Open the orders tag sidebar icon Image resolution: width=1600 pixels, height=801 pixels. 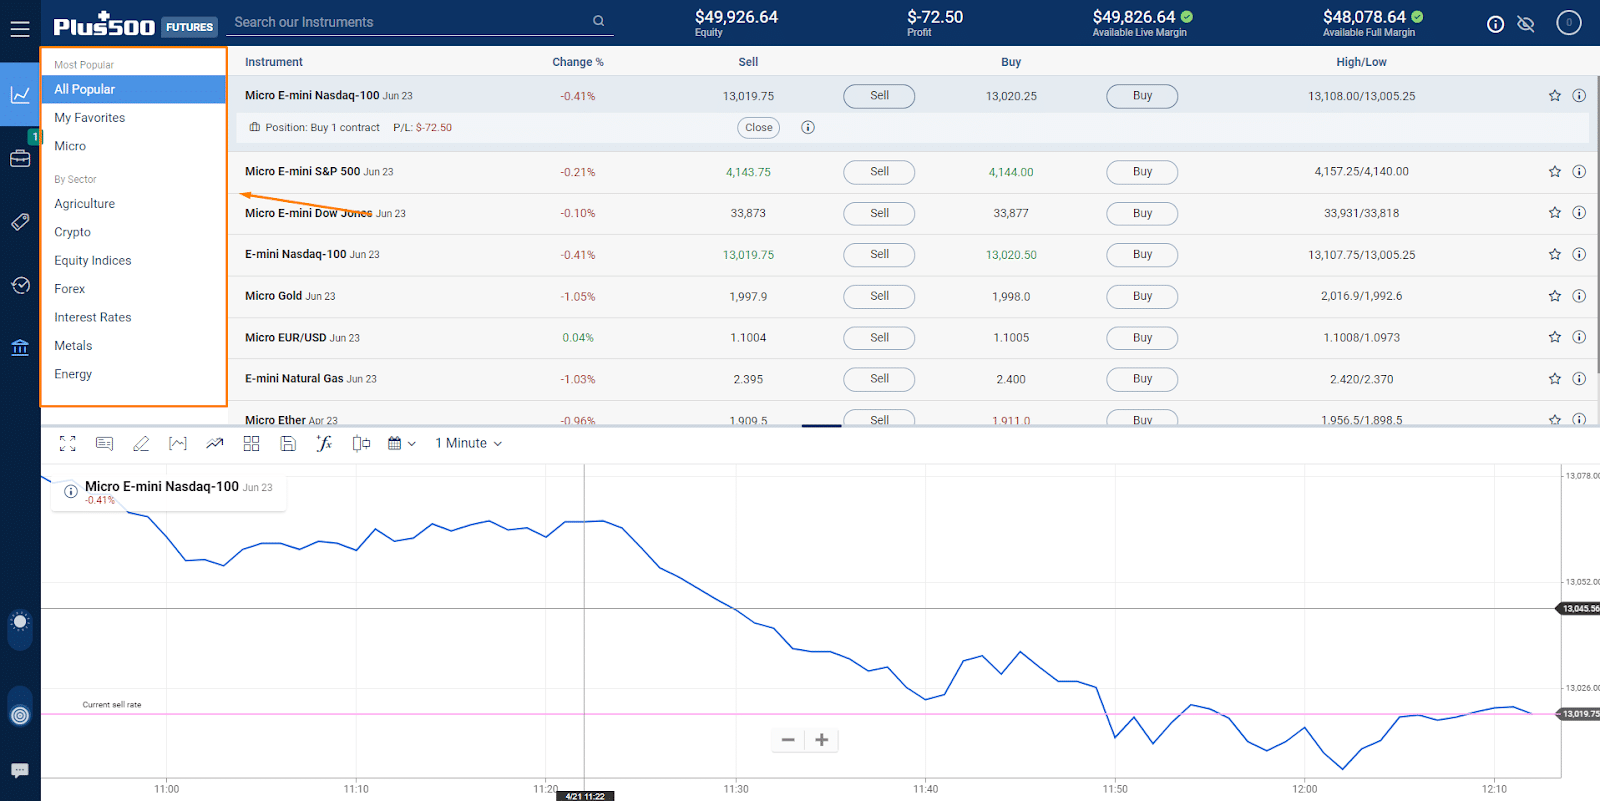[20, 222]
